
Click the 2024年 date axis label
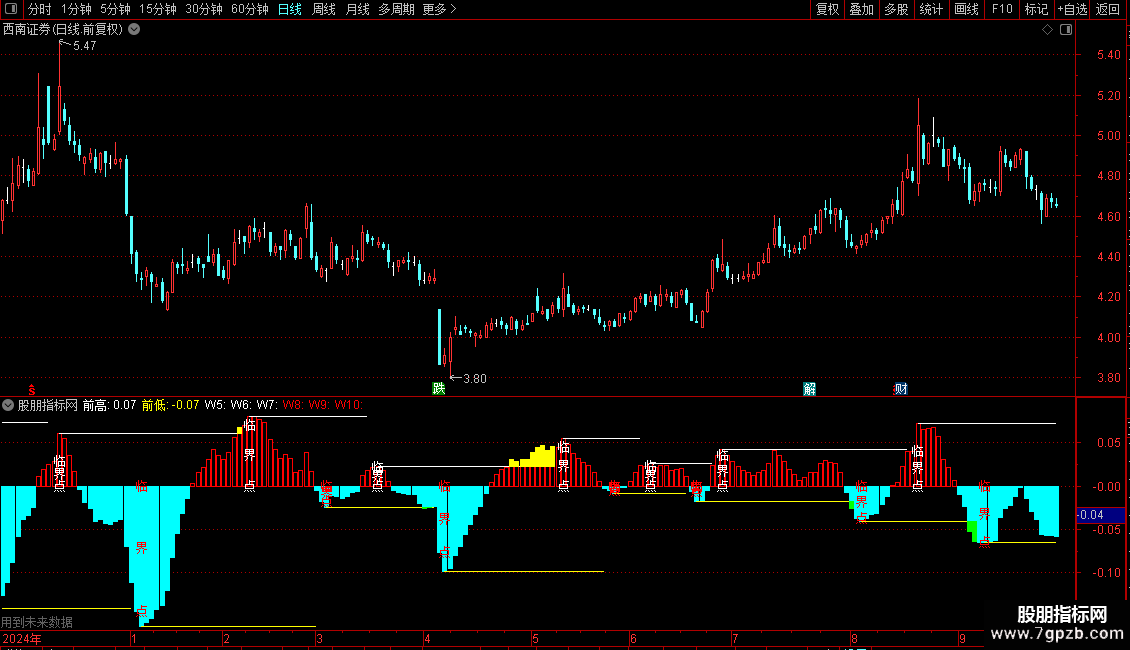pyautogui.click(x=22, y=638)
